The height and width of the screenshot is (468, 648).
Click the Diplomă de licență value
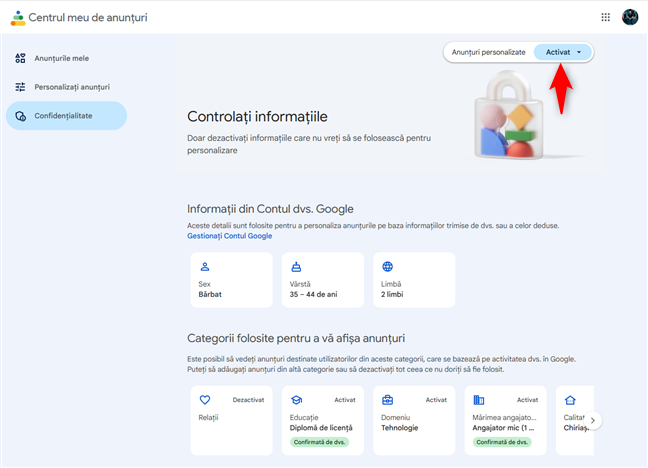[x=321, y=428]
